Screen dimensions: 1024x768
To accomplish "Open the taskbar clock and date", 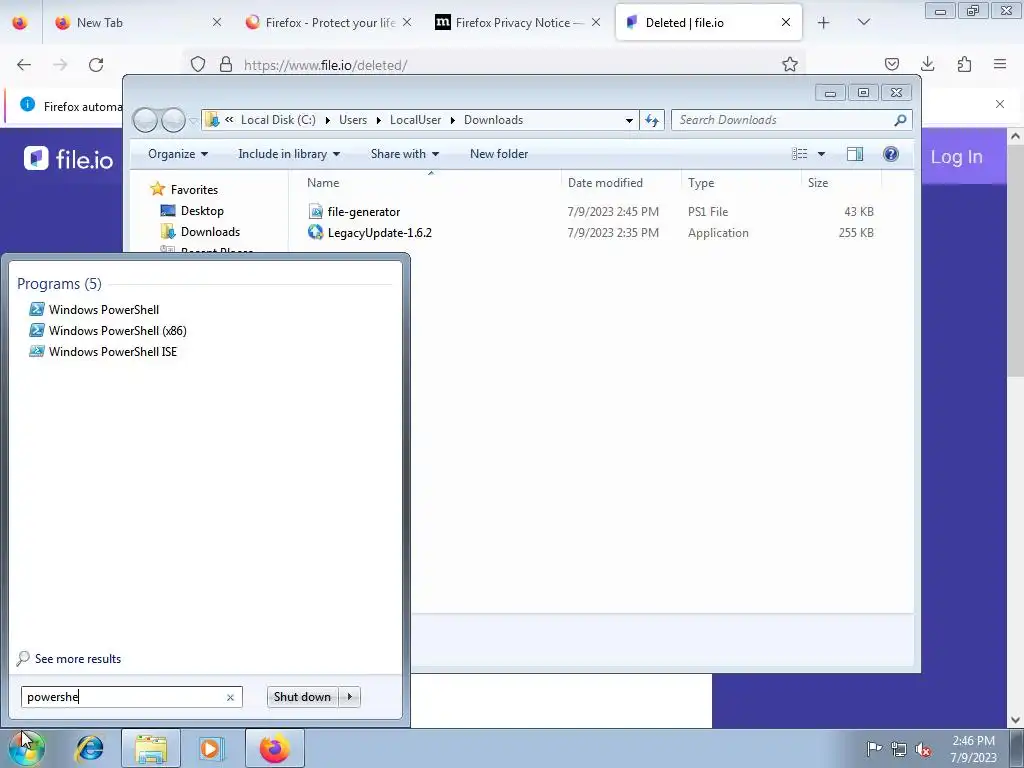I will coord(974,748).
